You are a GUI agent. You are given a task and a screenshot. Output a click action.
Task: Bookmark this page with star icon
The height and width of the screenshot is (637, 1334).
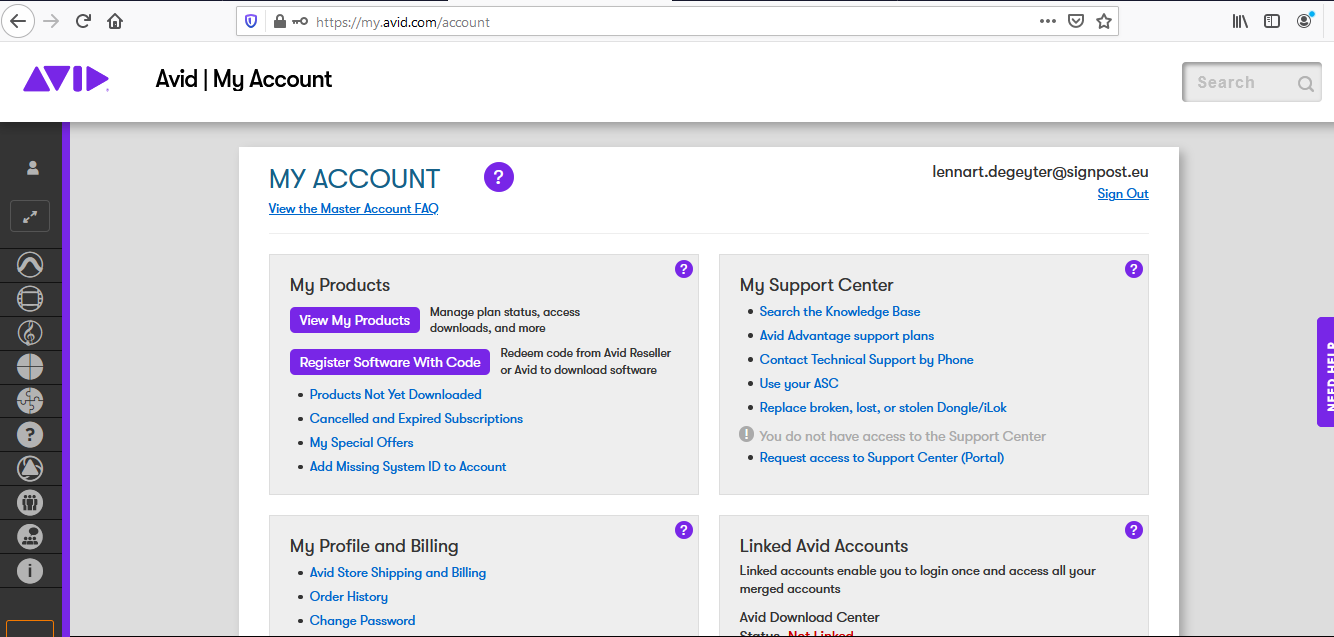(x=1104, y=21)
